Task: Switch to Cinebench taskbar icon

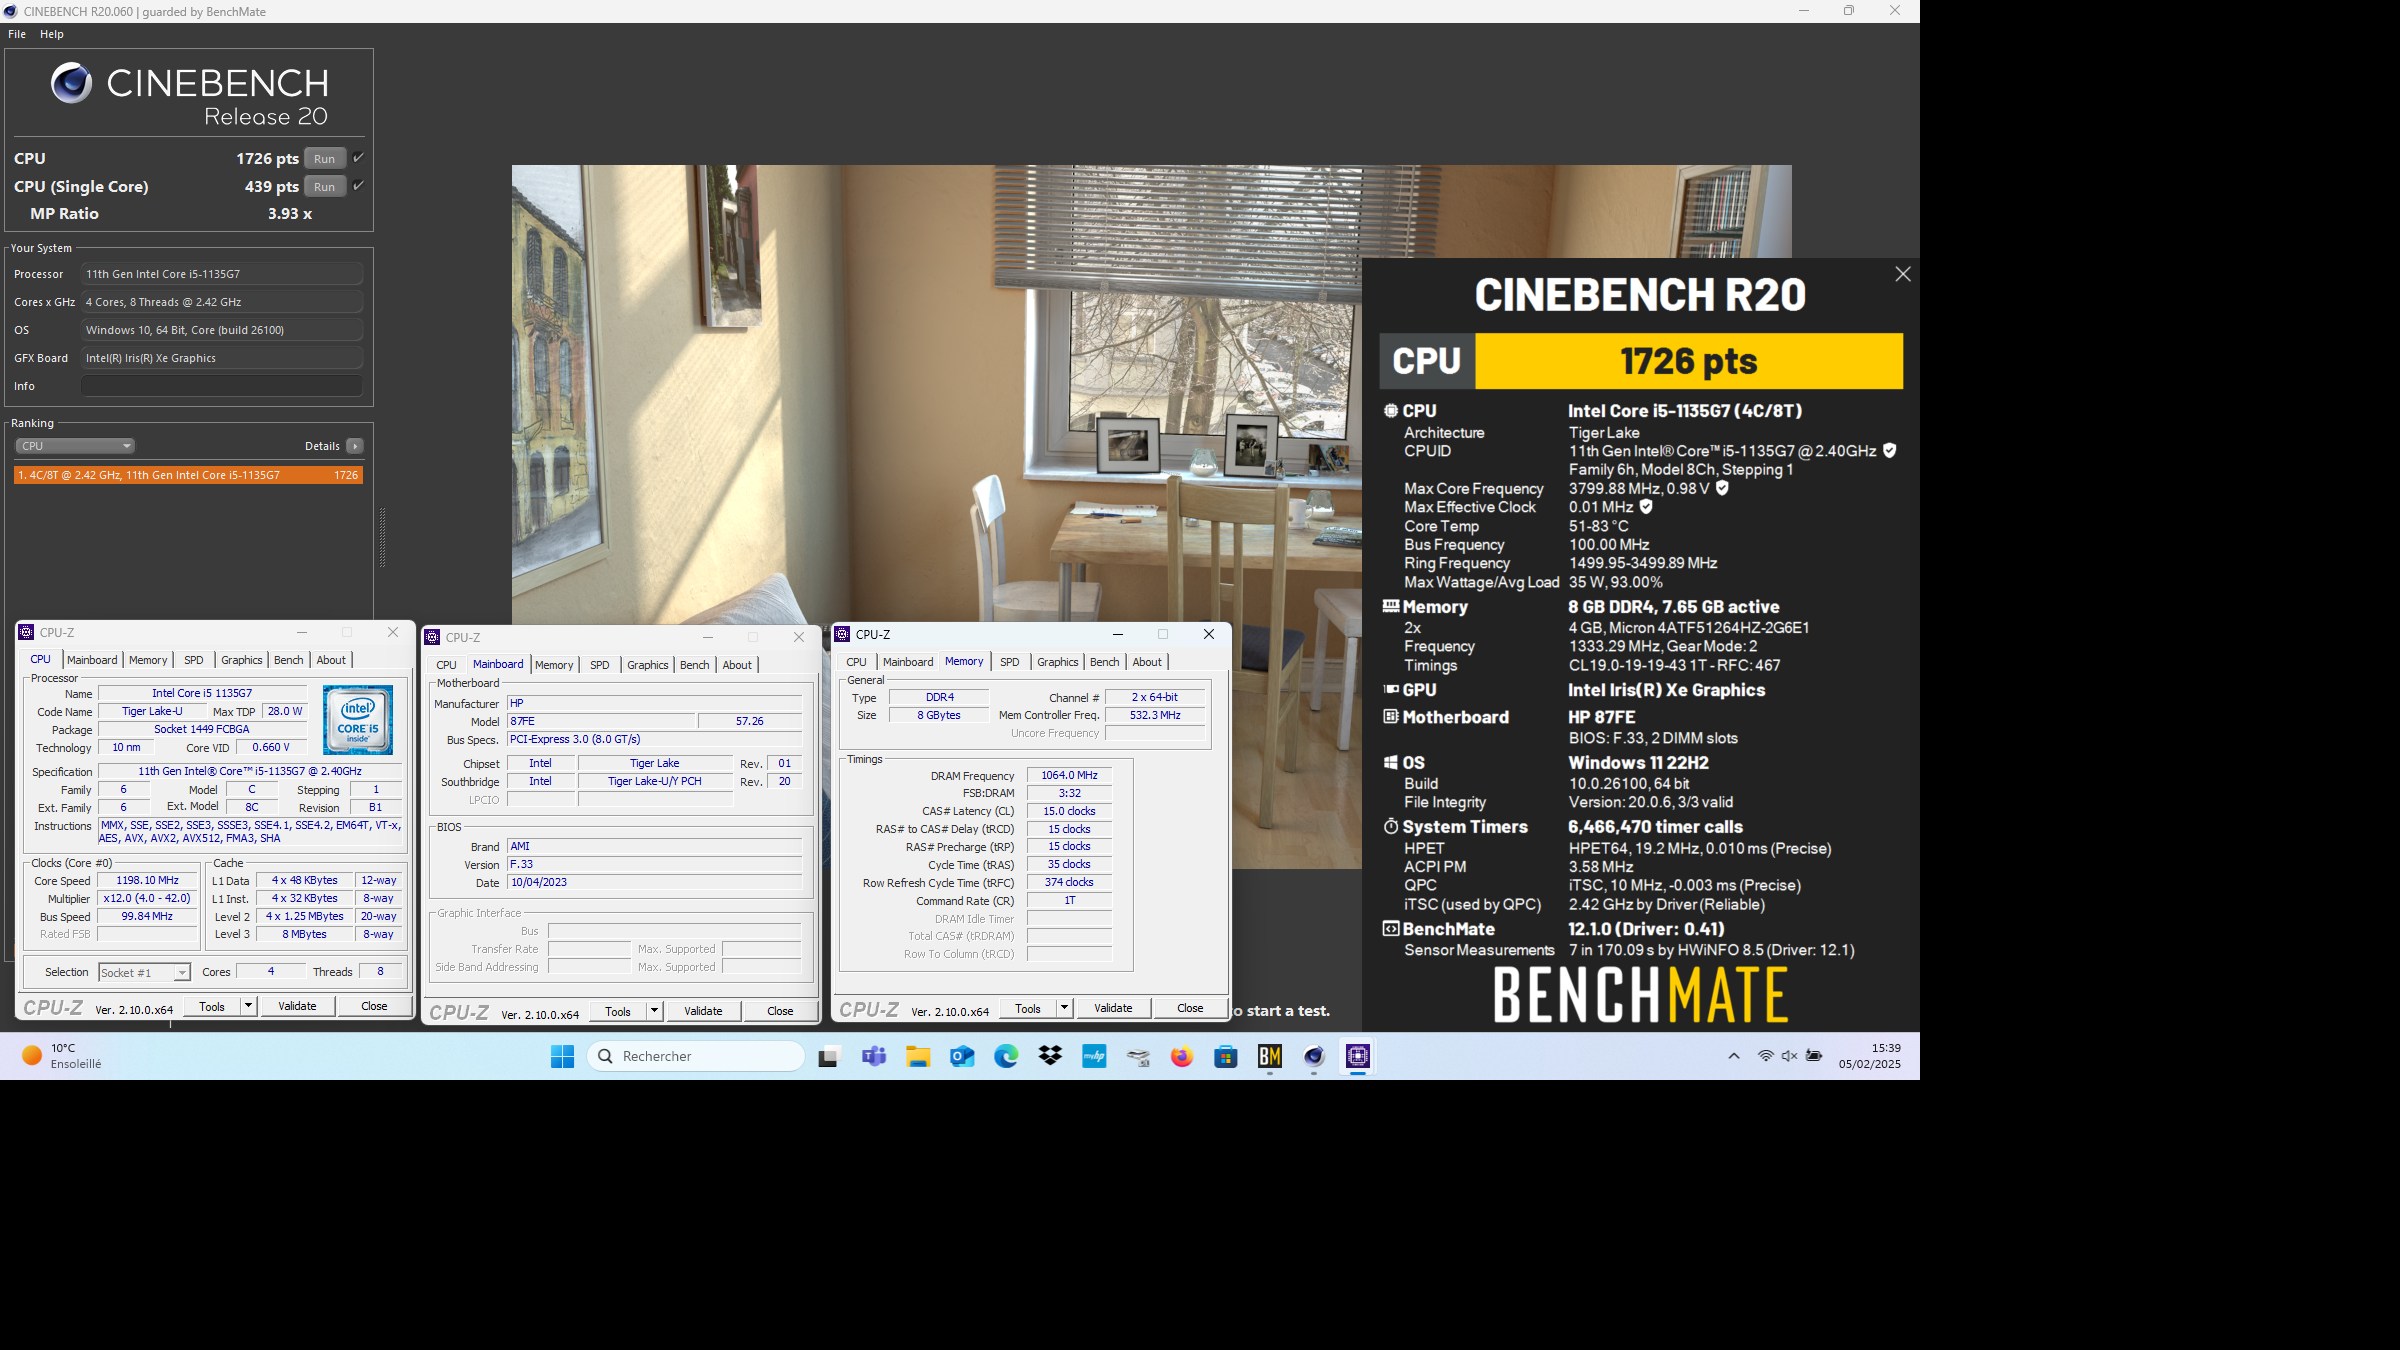Action: pos(1314,1056)
